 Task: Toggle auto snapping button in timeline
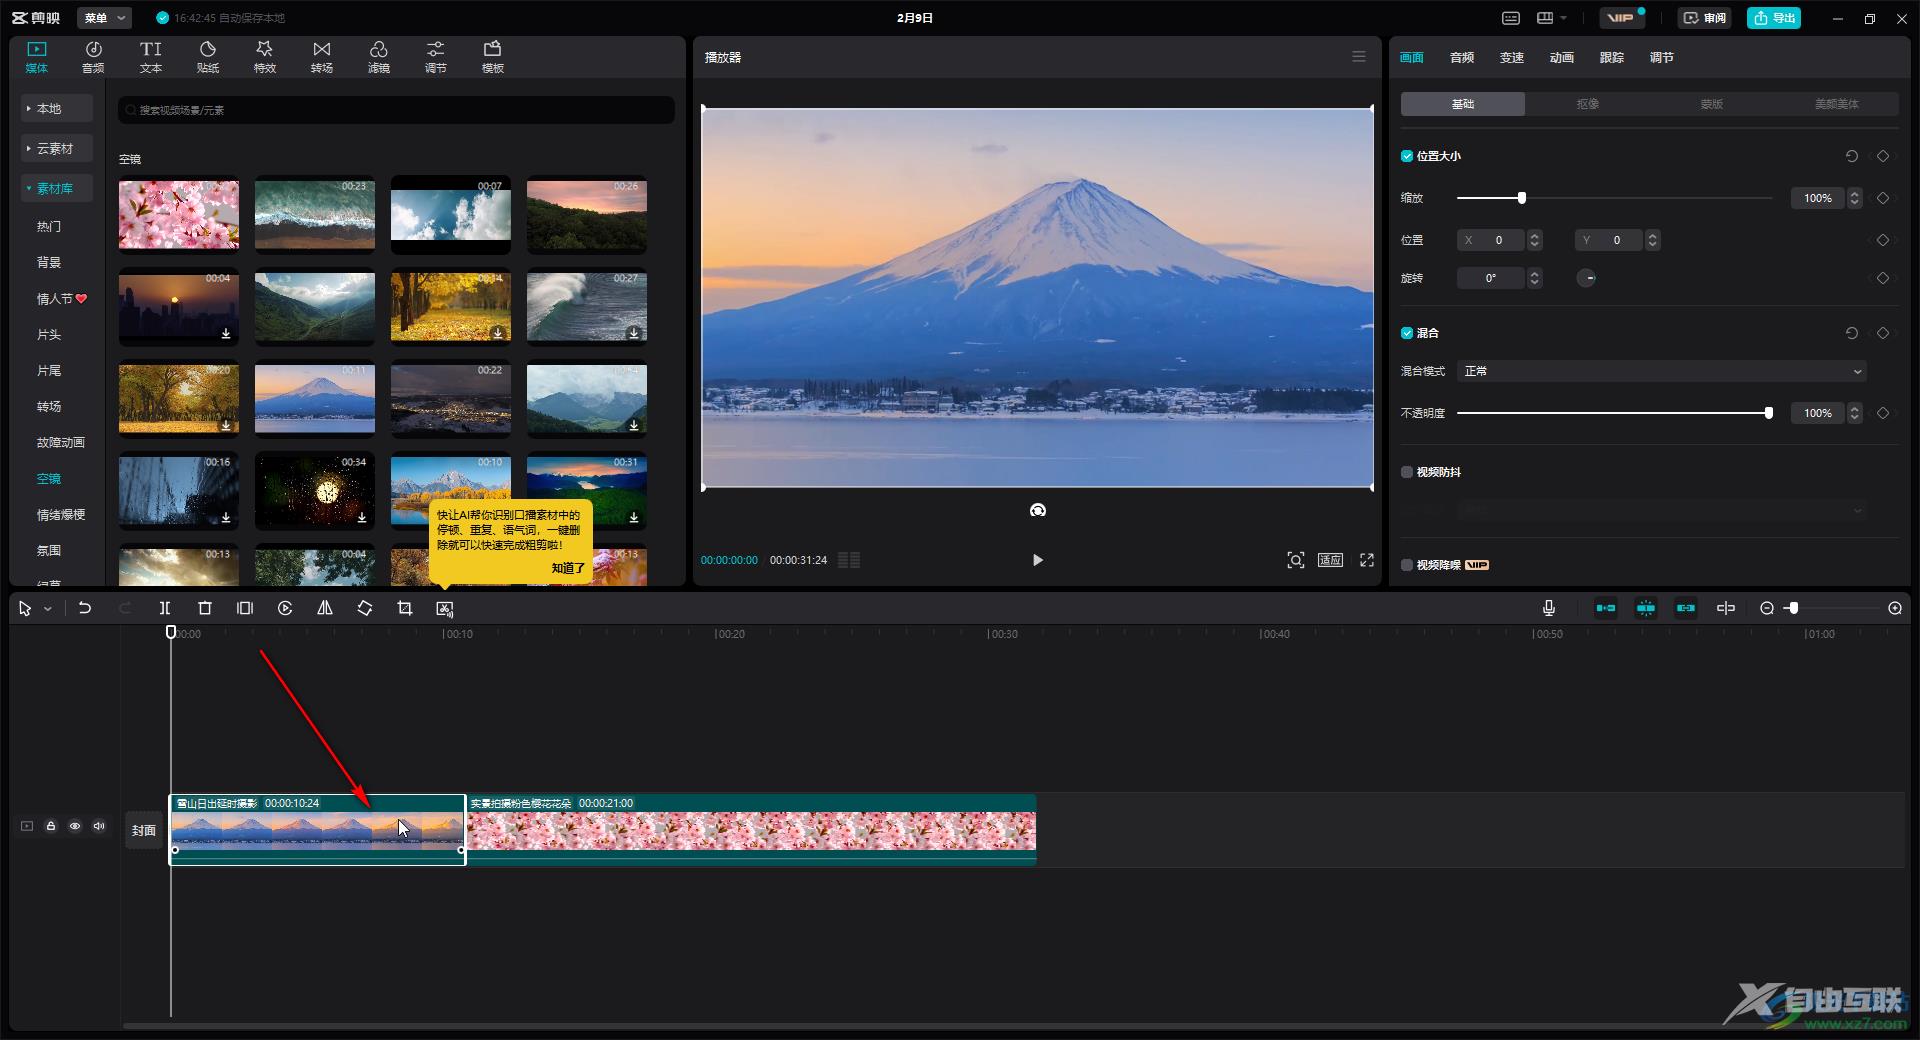(x=1646, y=608)
